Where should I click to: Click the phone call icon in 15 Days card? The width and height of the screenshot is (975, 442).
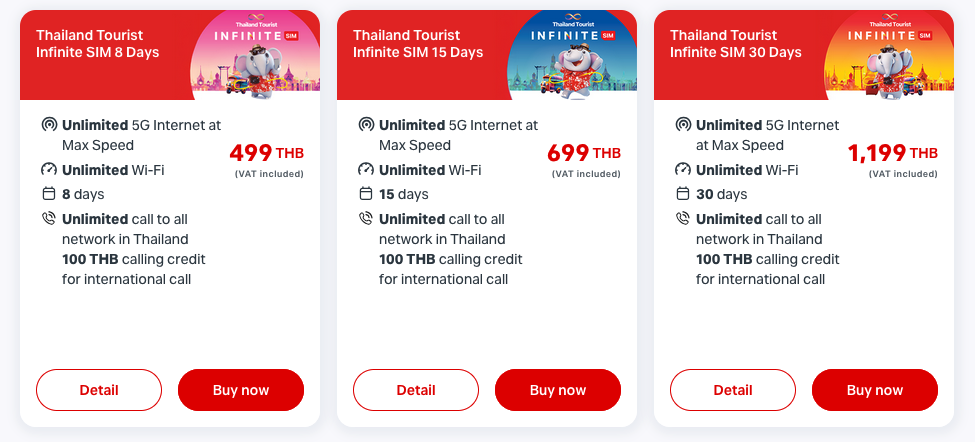(x=366, y=219)
